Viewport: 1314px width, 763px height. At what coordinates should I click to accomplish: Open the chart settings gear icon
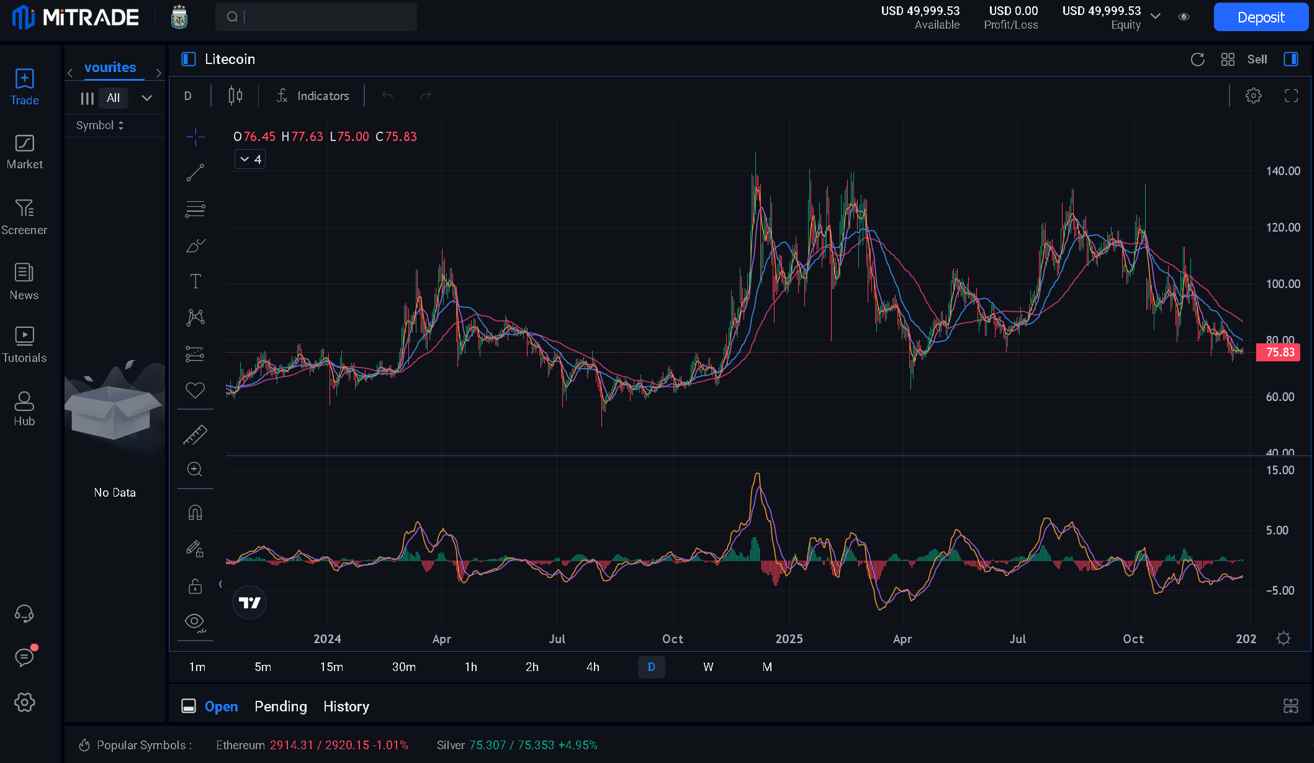pos(1253,96)
